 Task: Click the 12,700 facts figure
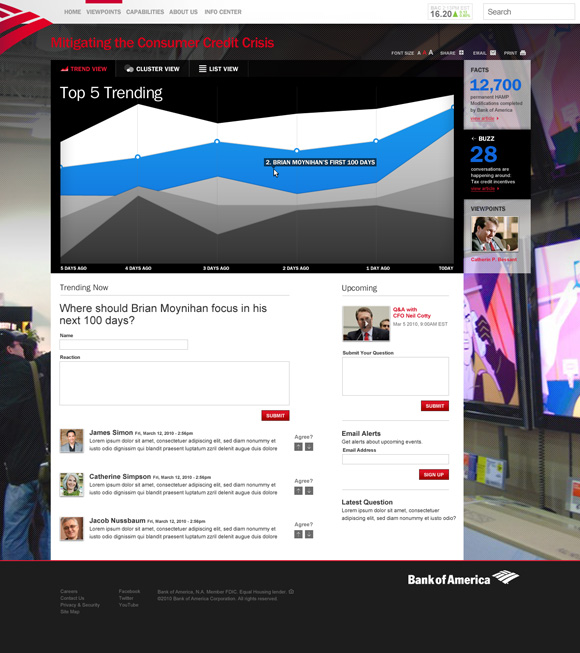(x=495, y=85)
